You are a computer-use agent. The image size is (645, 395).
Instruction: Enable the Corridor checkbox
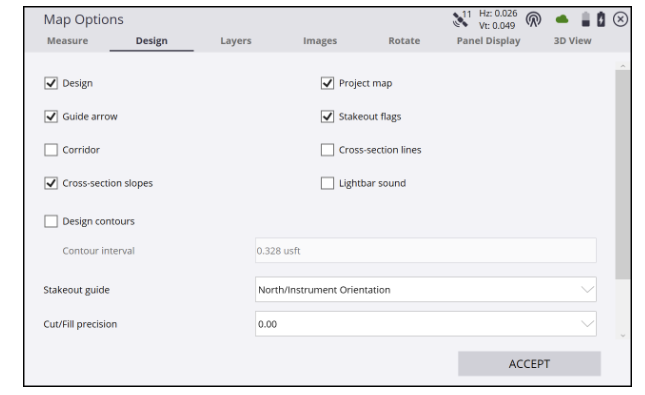click(51, 150)
